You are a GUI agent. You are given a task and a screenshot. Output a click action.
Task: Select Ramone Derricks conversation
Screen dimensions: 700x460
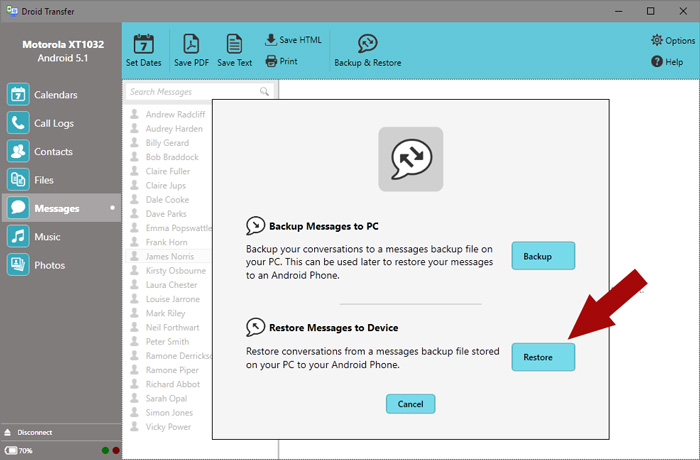tap(168, 356)
